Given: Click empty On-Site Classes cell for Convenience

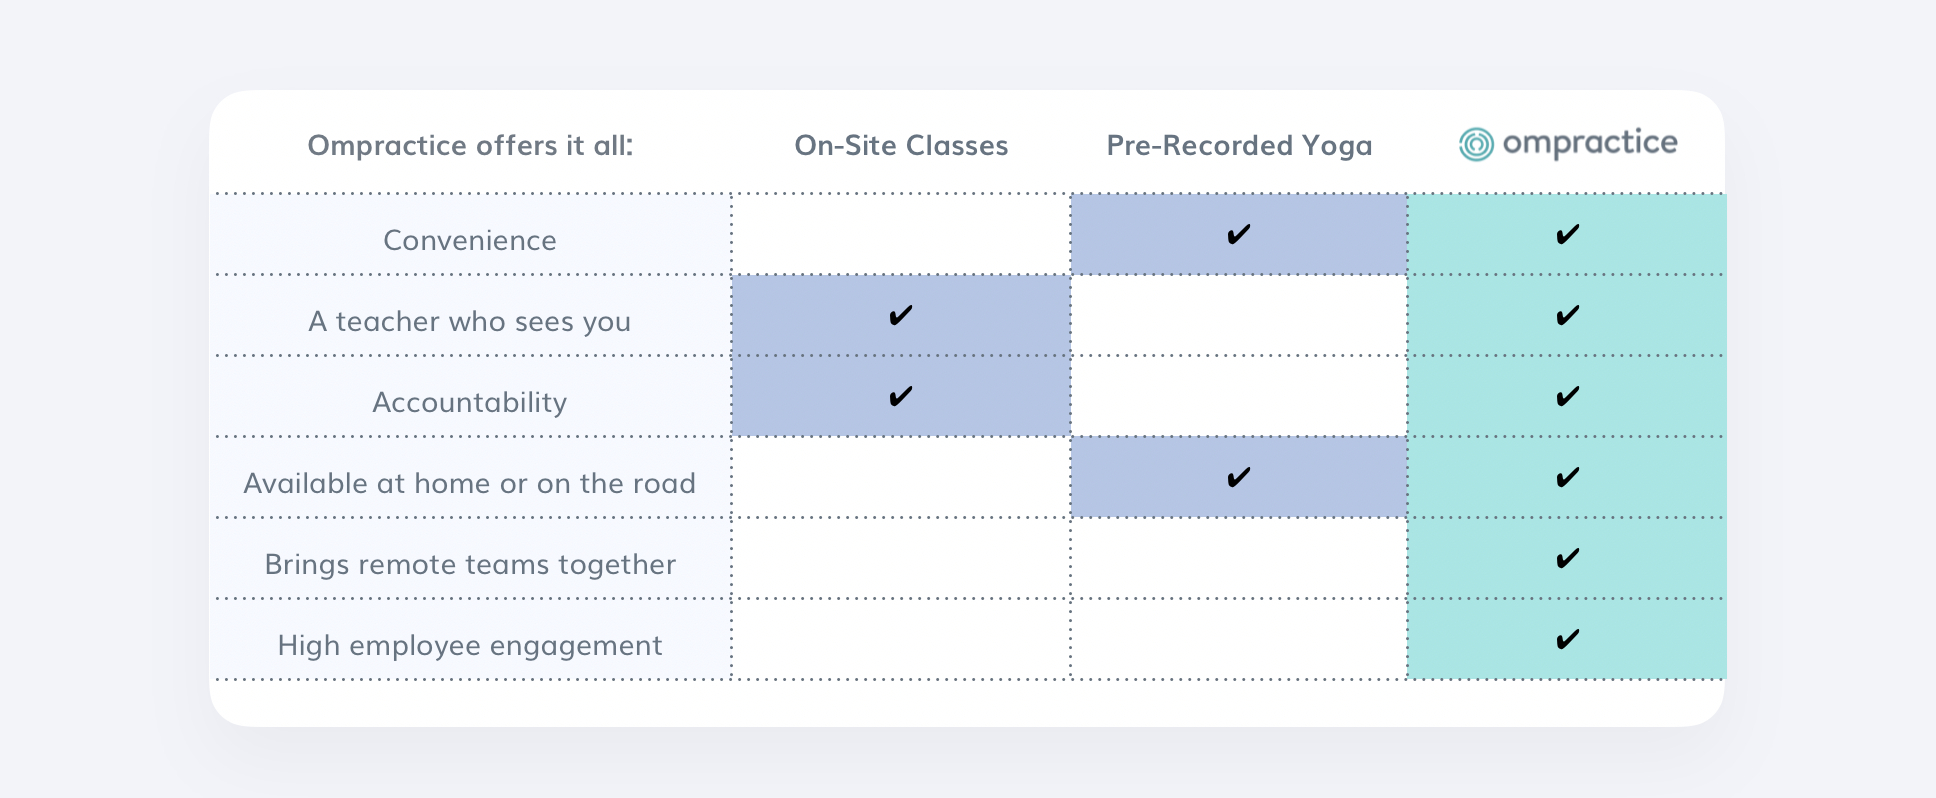Looking at the screenshot, I should pos(901,235).
